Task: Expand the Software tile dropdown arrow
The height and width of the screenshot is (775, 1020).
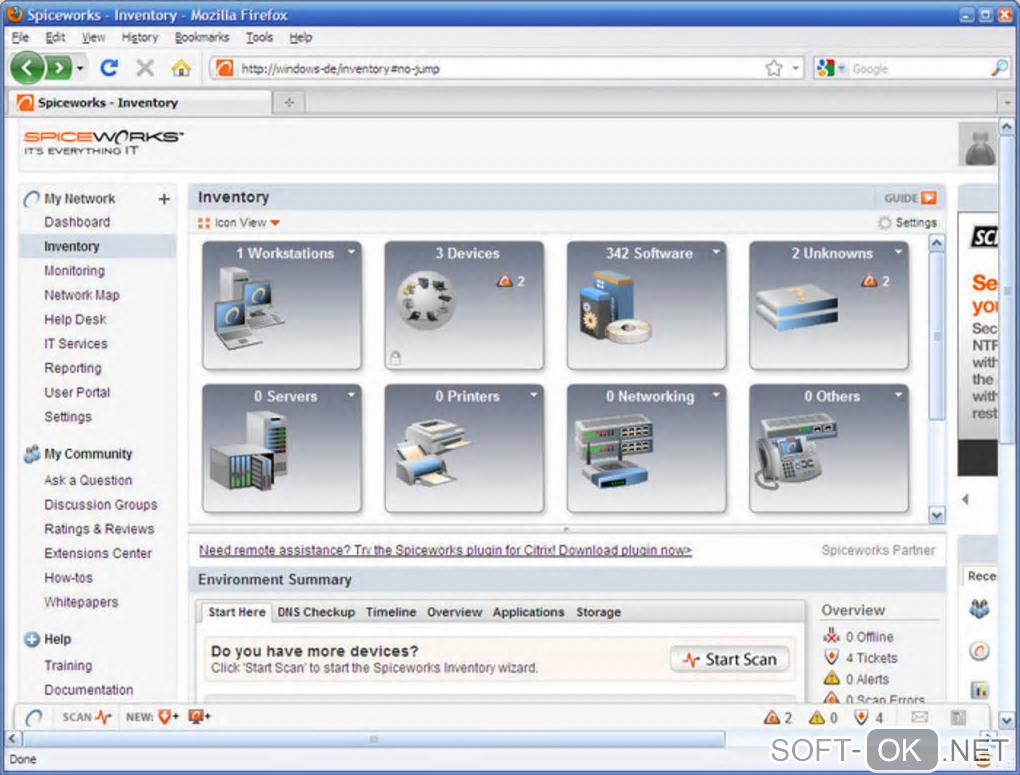Action: coord(716,252)
